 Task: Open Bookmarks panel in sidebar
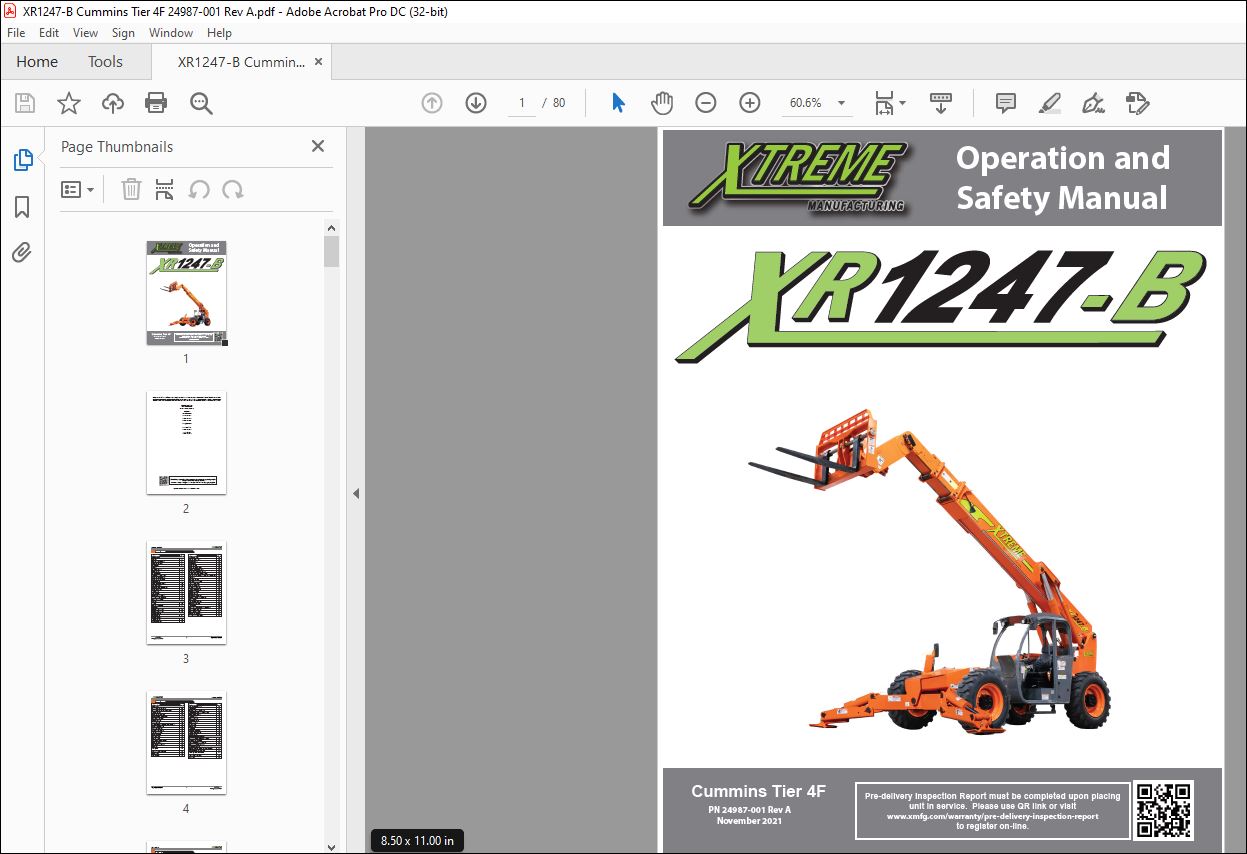[22, 207]
